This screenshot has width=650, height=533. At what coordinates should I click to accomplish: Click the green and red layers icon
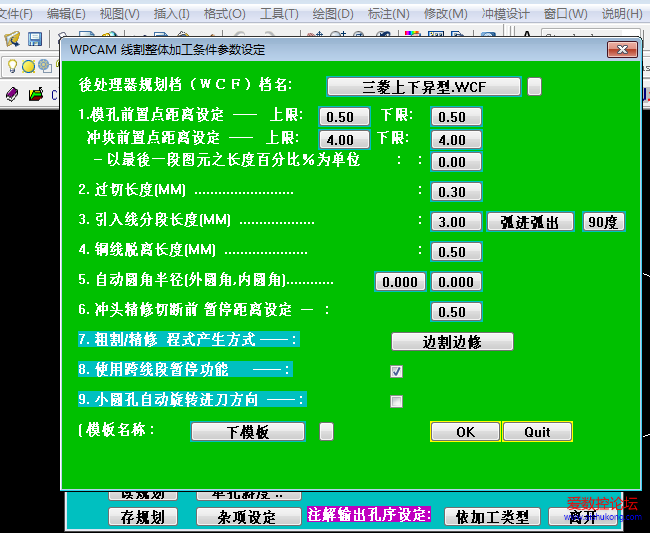(36, 94)
